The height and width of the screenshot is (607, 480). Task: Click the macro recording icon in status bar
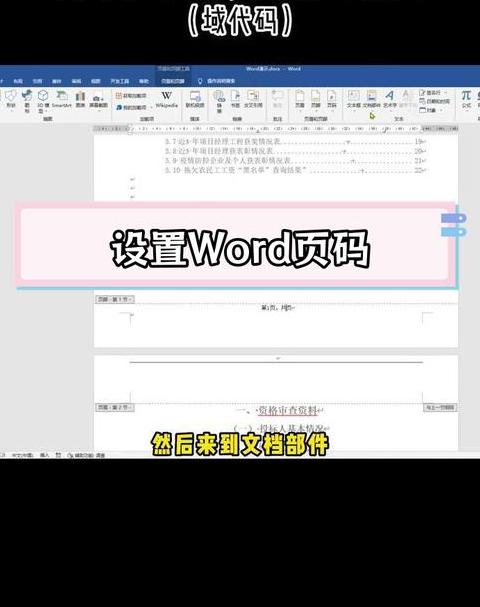pyautogui.click(x=58, y=455)
